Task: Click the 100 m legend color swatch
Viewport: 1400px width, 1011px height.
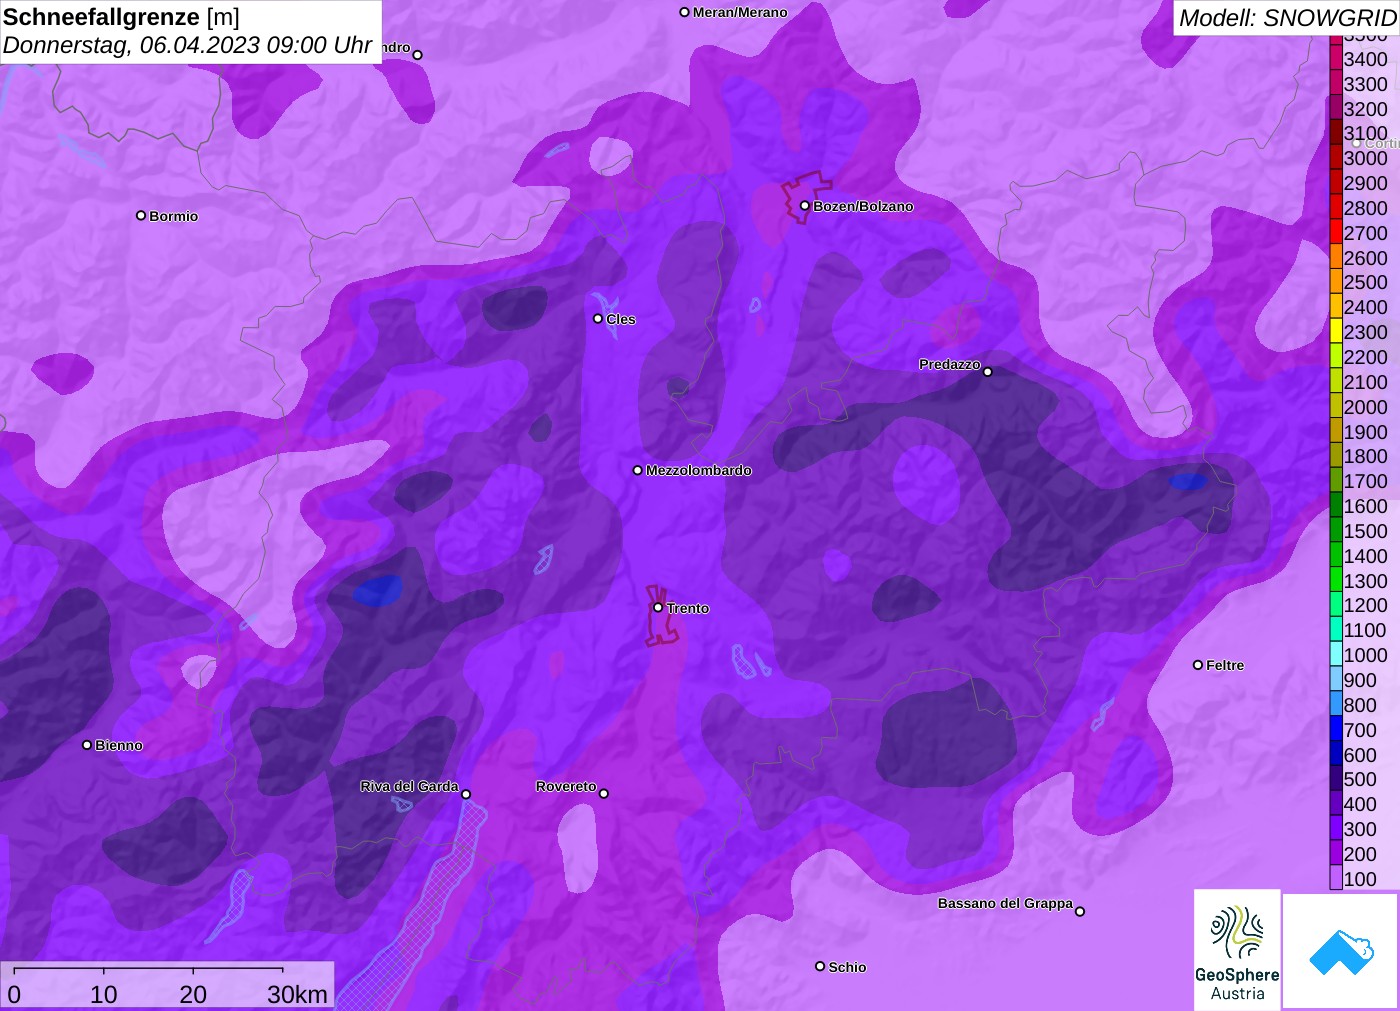Action: click(1336, 878)
